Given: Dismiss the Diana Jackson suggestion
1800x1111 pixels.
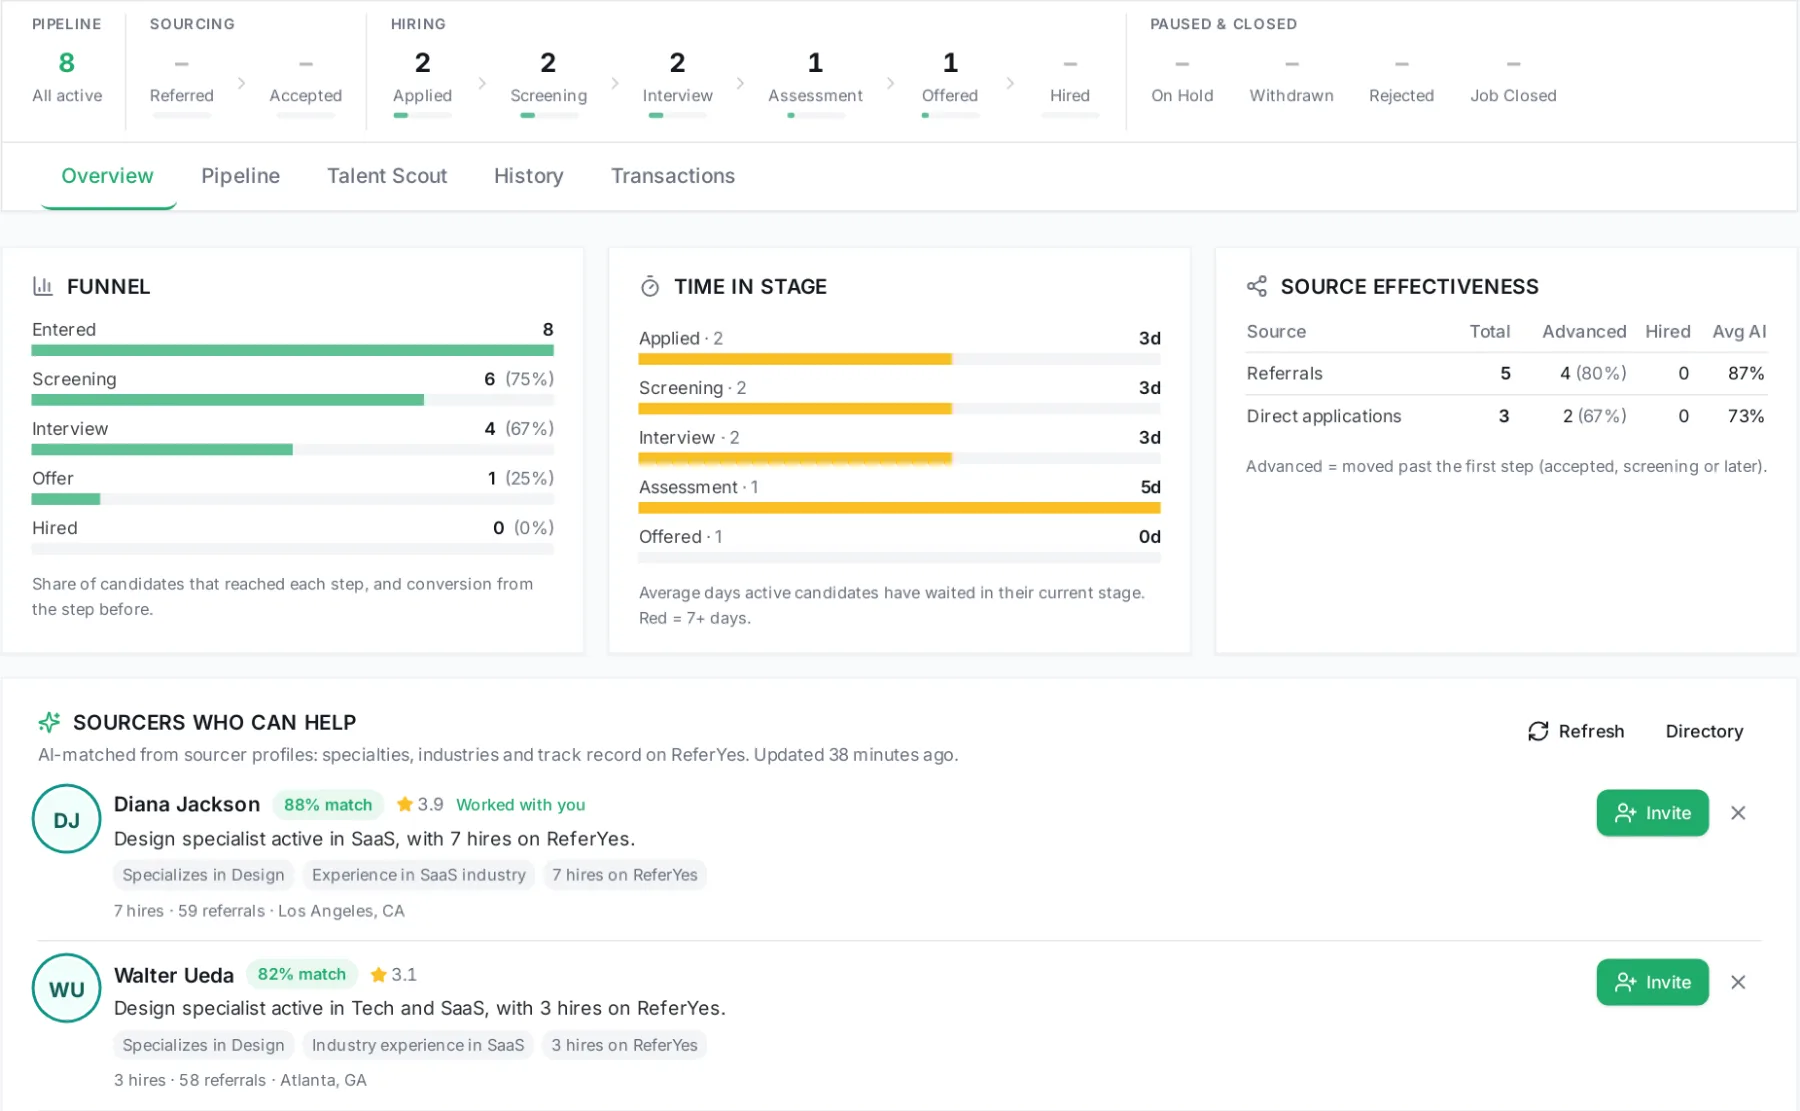Looking at the screenshot, I should pyautogui.click(x=1738, y=813).
